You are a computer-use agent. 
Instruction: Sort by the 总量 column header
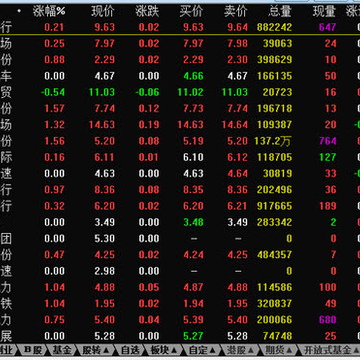[280, 11]
